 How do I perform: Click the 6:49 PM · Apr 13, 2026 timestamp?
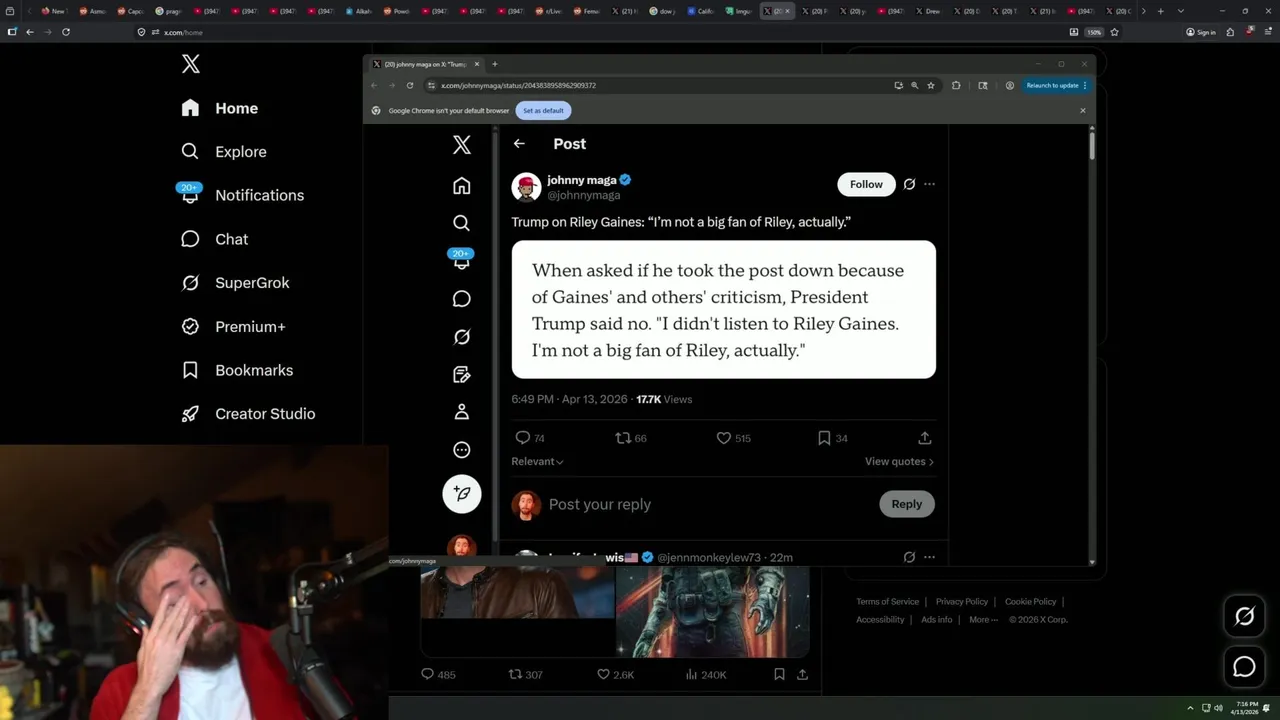[569, 399]
